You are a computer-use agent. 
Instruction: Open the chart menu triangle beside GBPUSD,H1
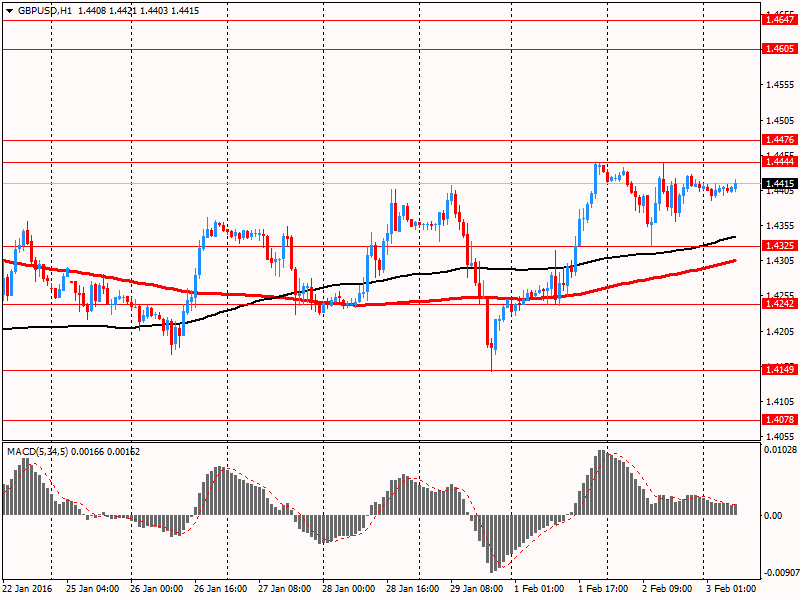10,11
